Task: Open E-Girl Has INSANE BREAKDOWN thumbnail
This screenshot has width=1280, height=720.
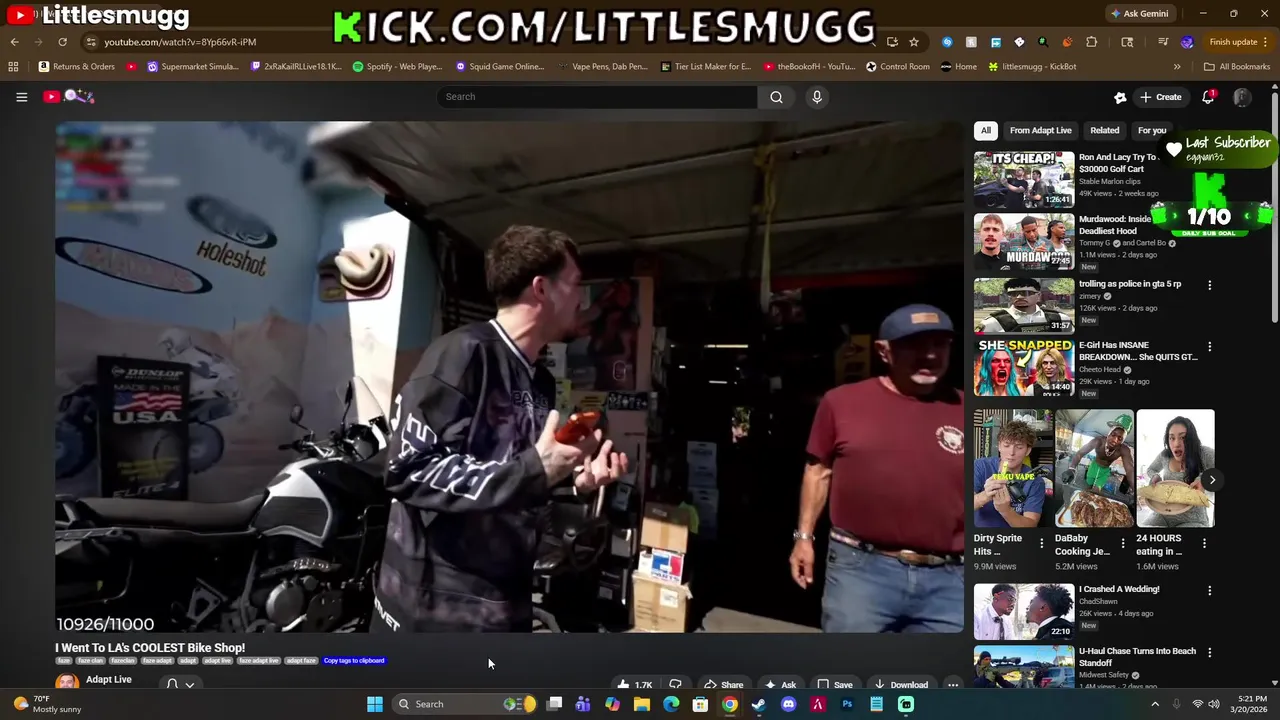Action: click(x=1024, y=367)
